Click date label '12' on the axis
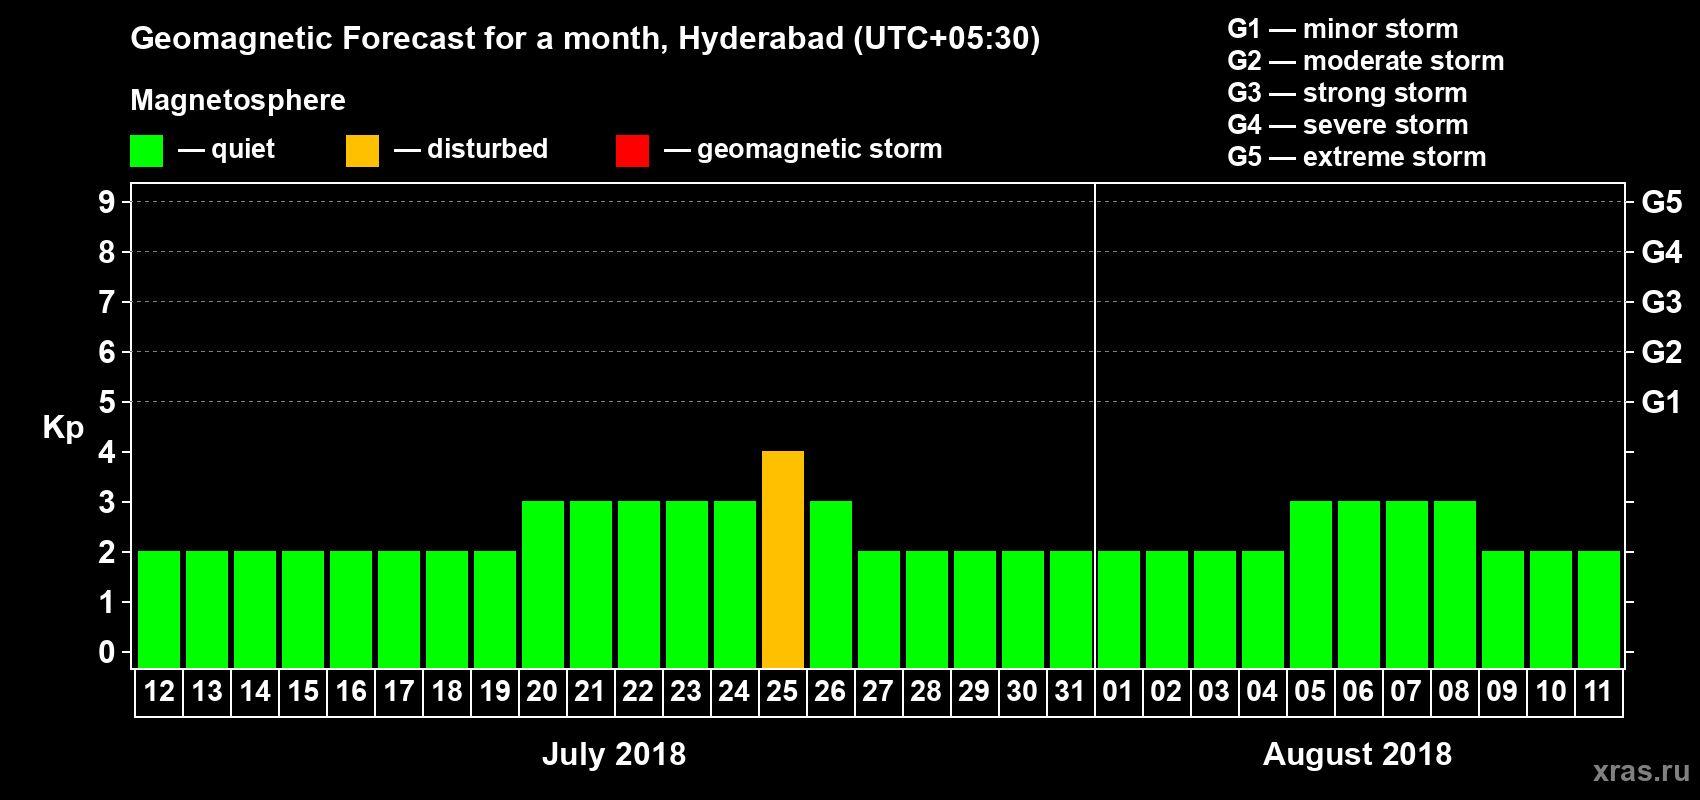Image resolution: width=1700 pixels, height=800 pixels. [x=159, y=691]
